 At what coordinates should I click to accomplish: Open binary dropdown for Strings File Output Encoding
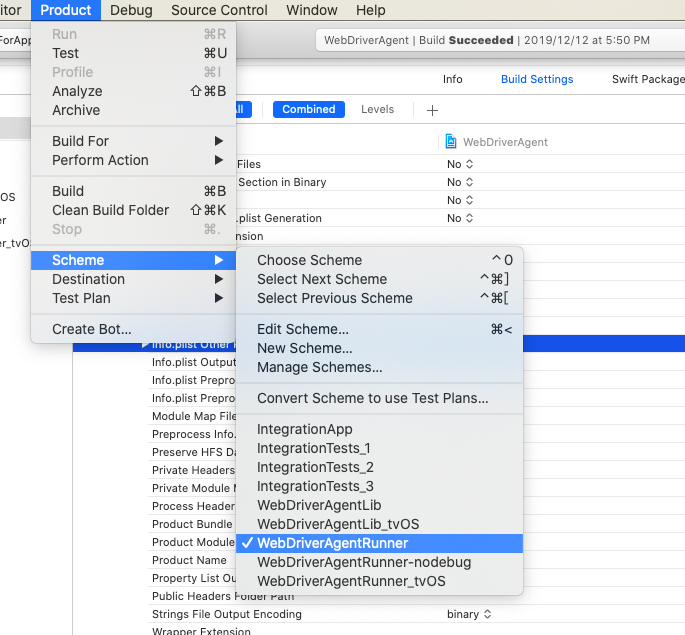click(469, 614)
